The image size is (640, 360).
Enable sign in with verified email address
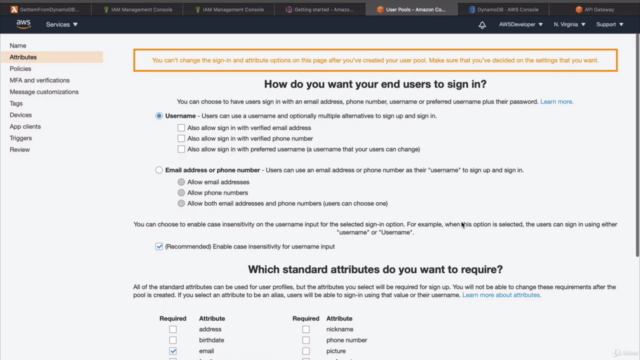(x=181, y=128)
